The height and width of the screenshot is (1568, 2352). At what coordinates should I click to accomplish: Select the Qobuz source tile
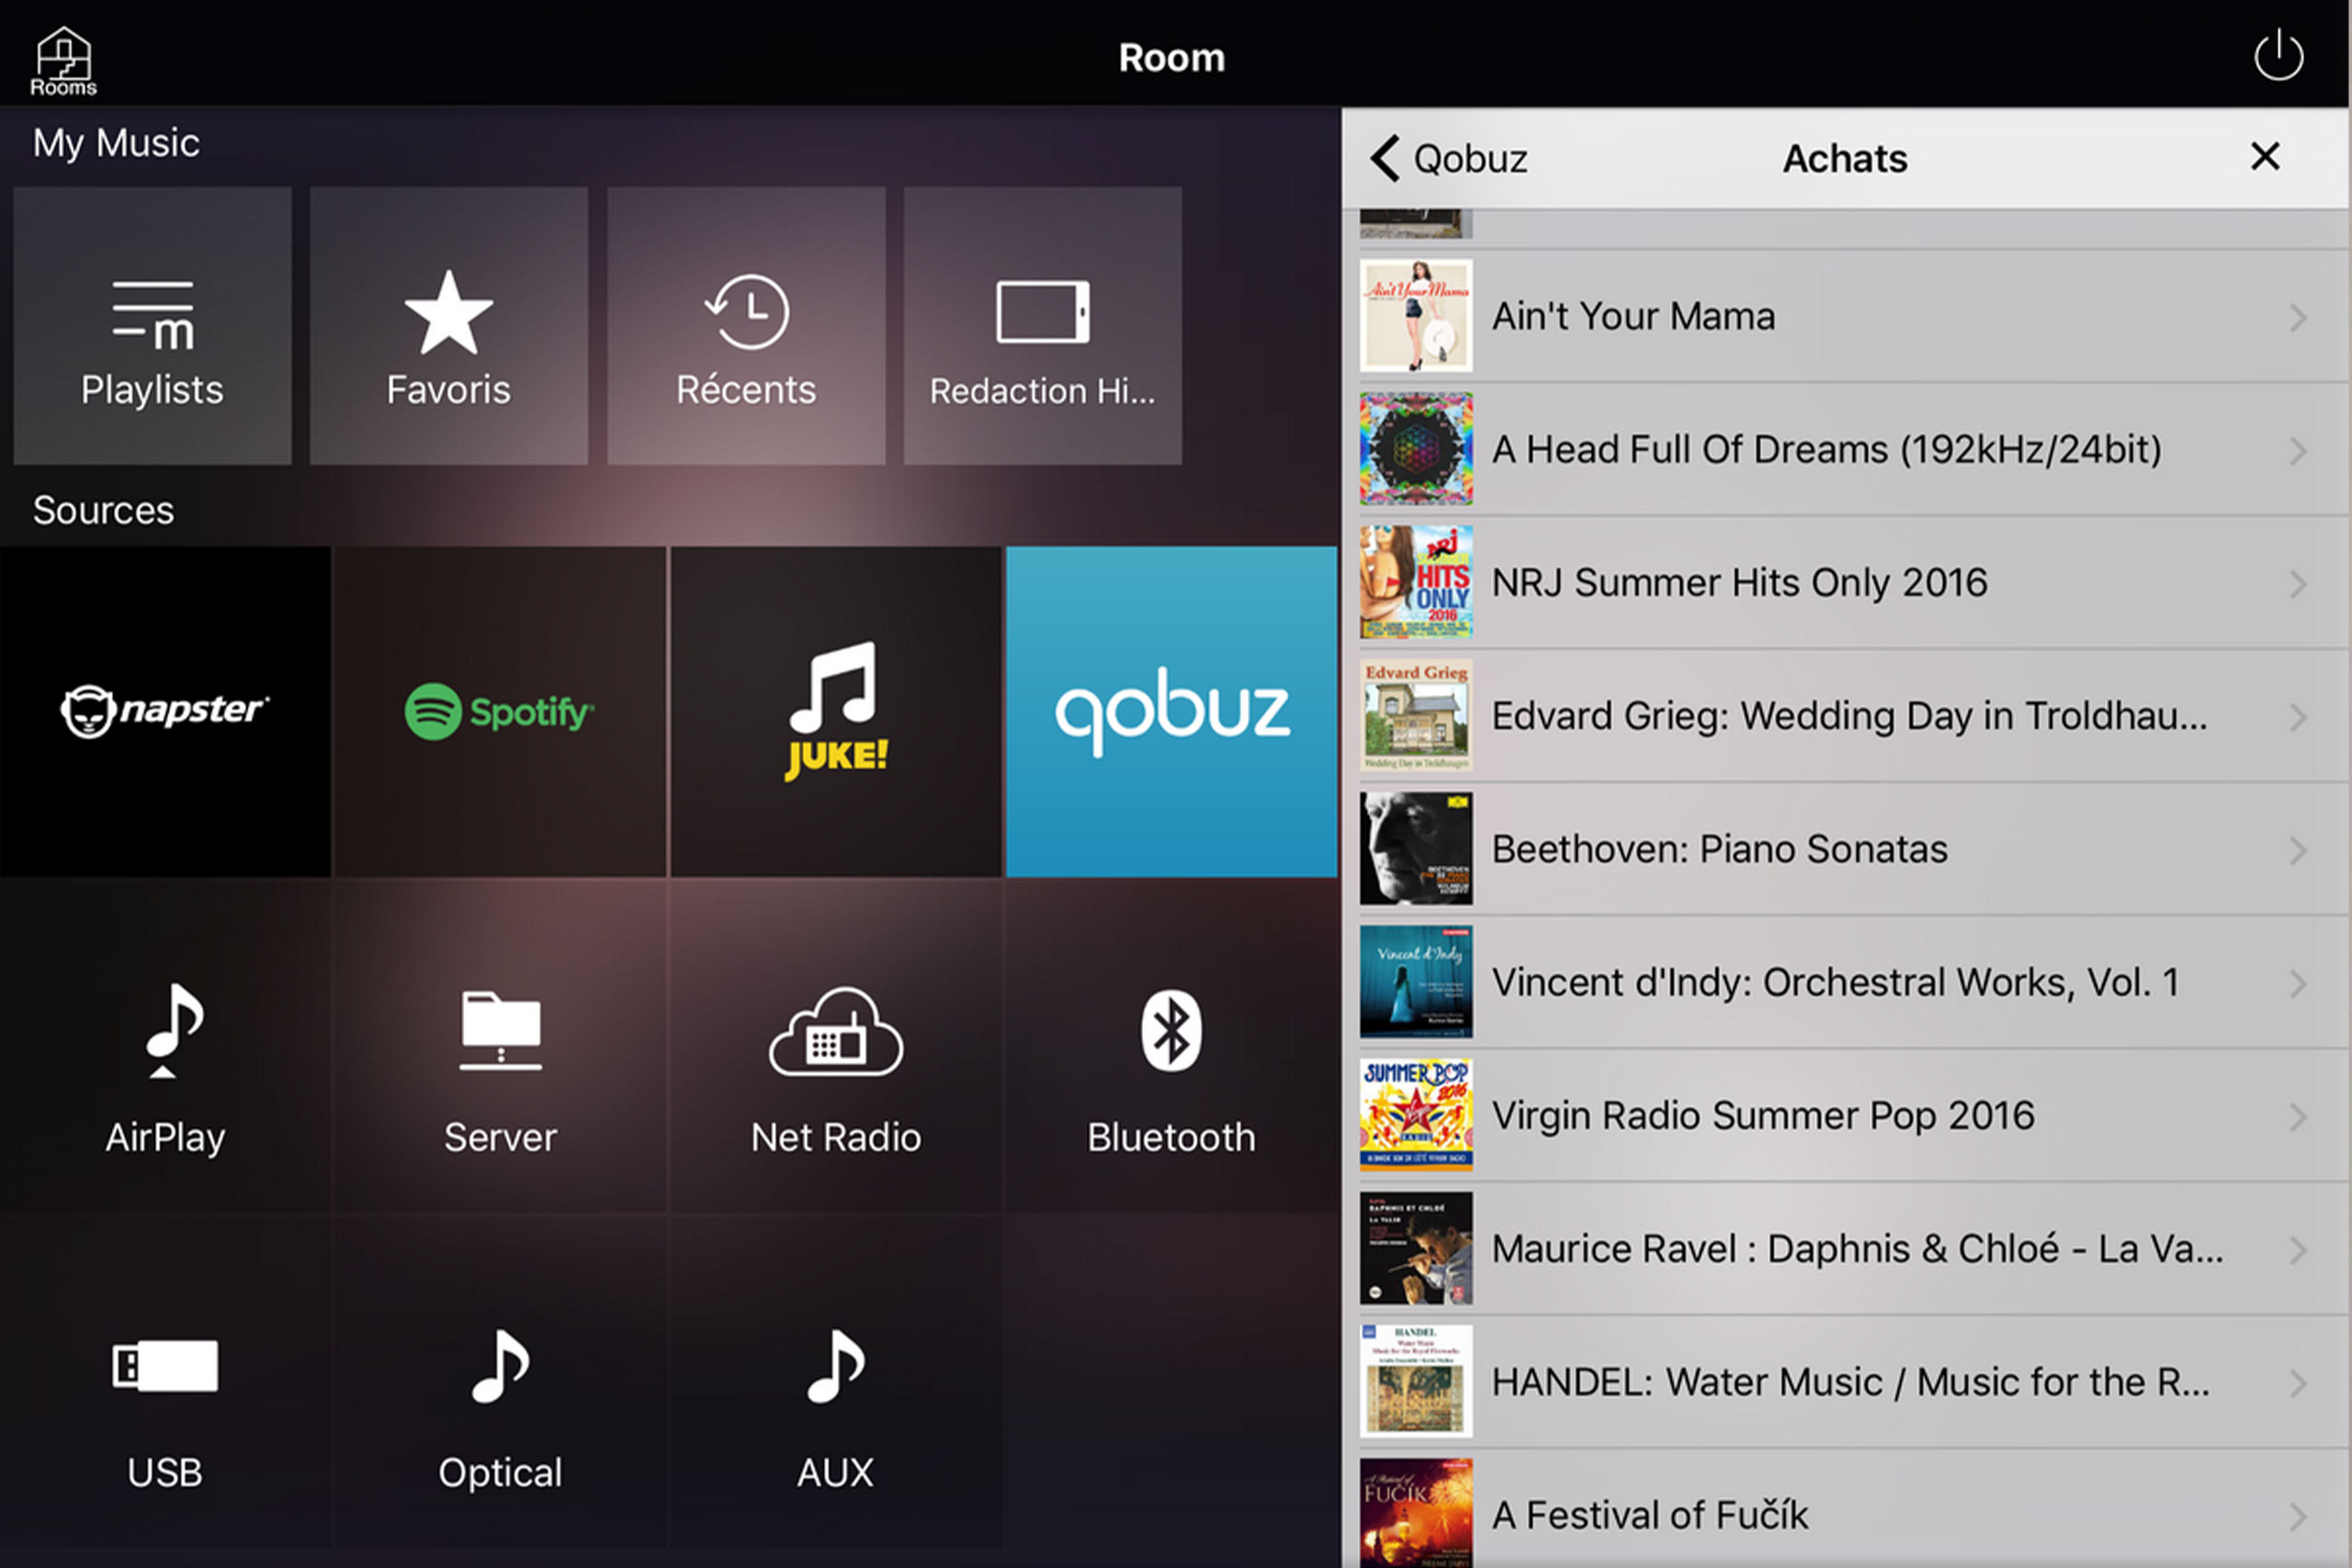coord(1171,711)
